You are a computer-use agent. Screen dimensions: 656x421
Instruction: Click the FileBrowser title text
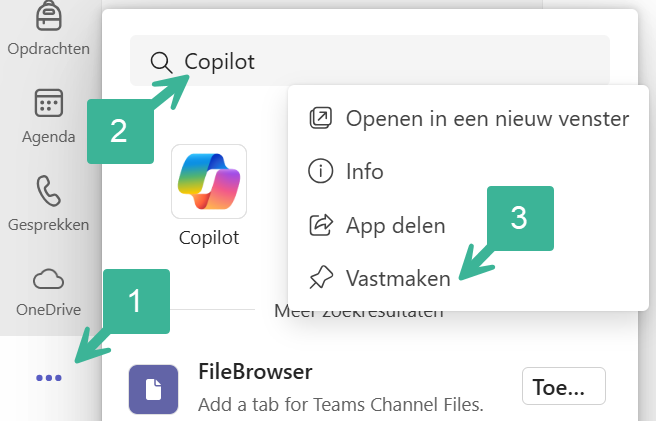coord(255,372)
